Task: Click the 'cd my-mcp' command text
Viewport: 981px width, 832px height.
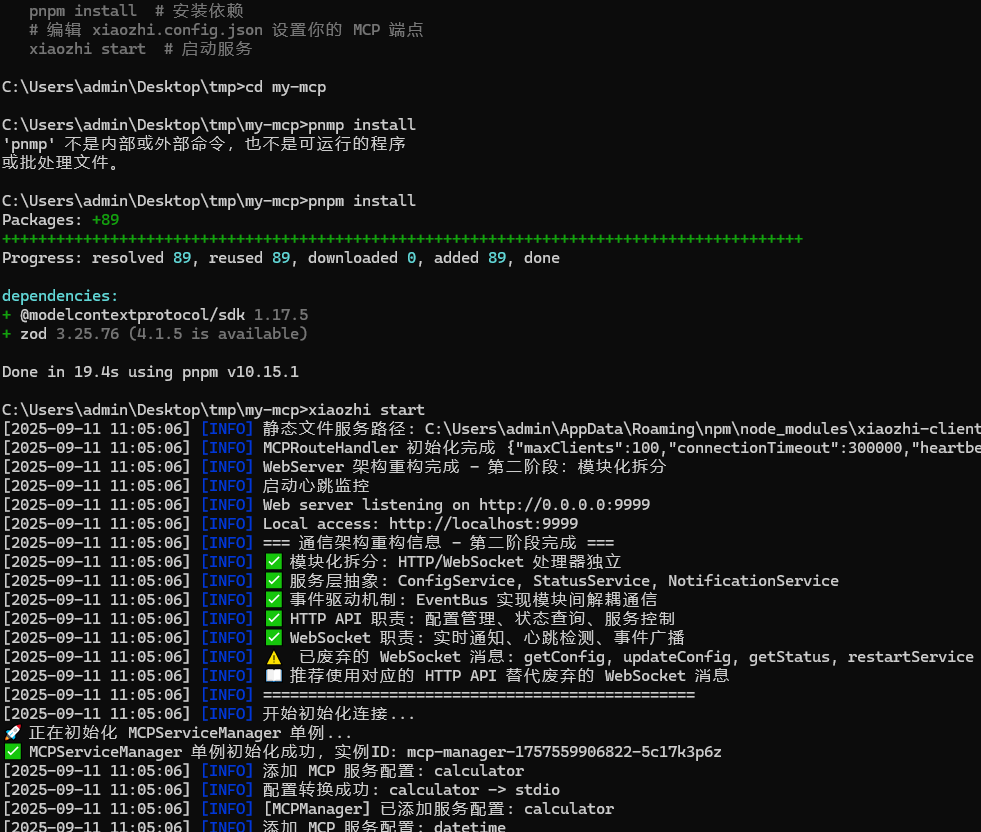Action: click(x=285, y=87)
